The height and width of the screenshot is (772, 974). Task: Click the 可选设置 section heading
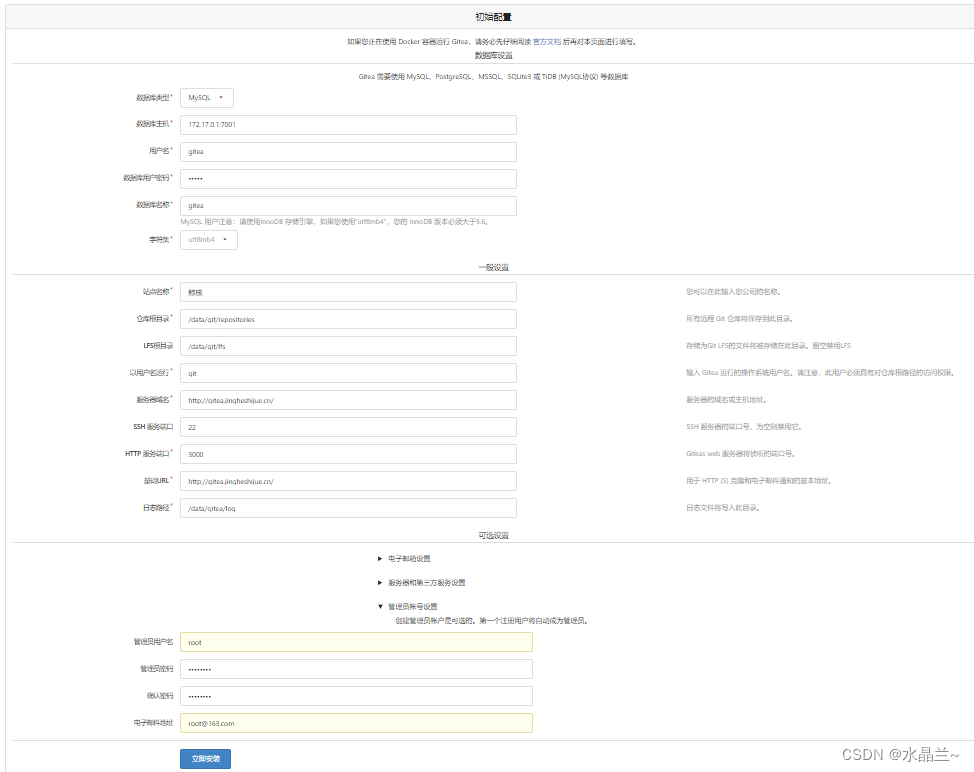click(493, 535)
